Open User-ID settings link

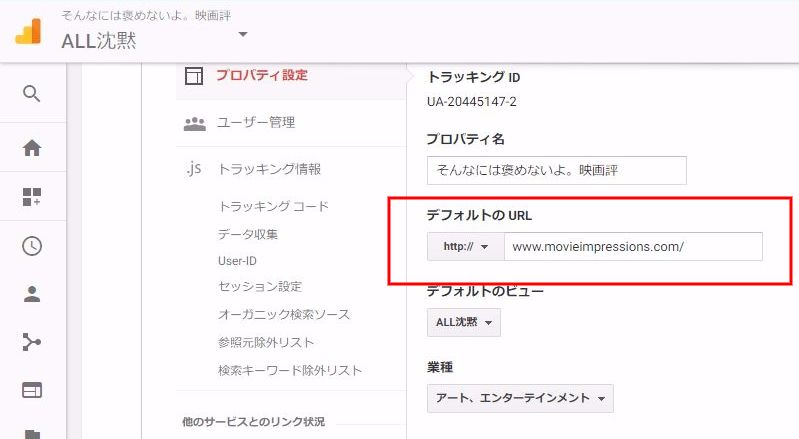point(237,261)
